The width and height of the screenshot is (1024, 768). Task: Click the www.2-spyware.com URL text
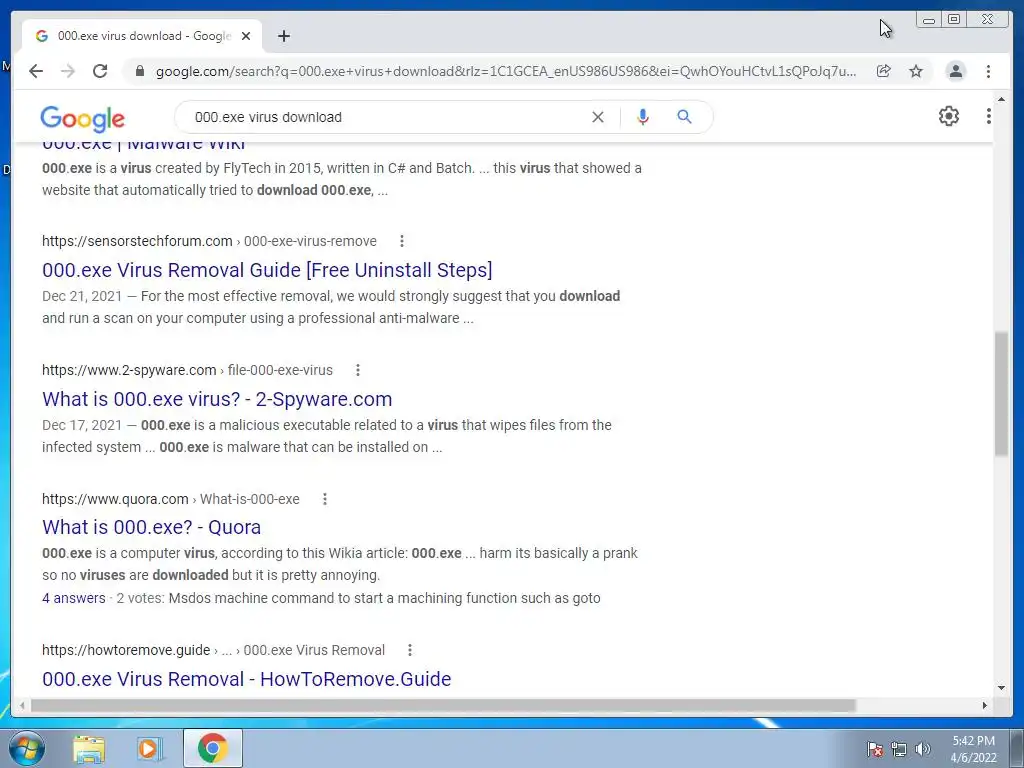click(x=129, y=370)
